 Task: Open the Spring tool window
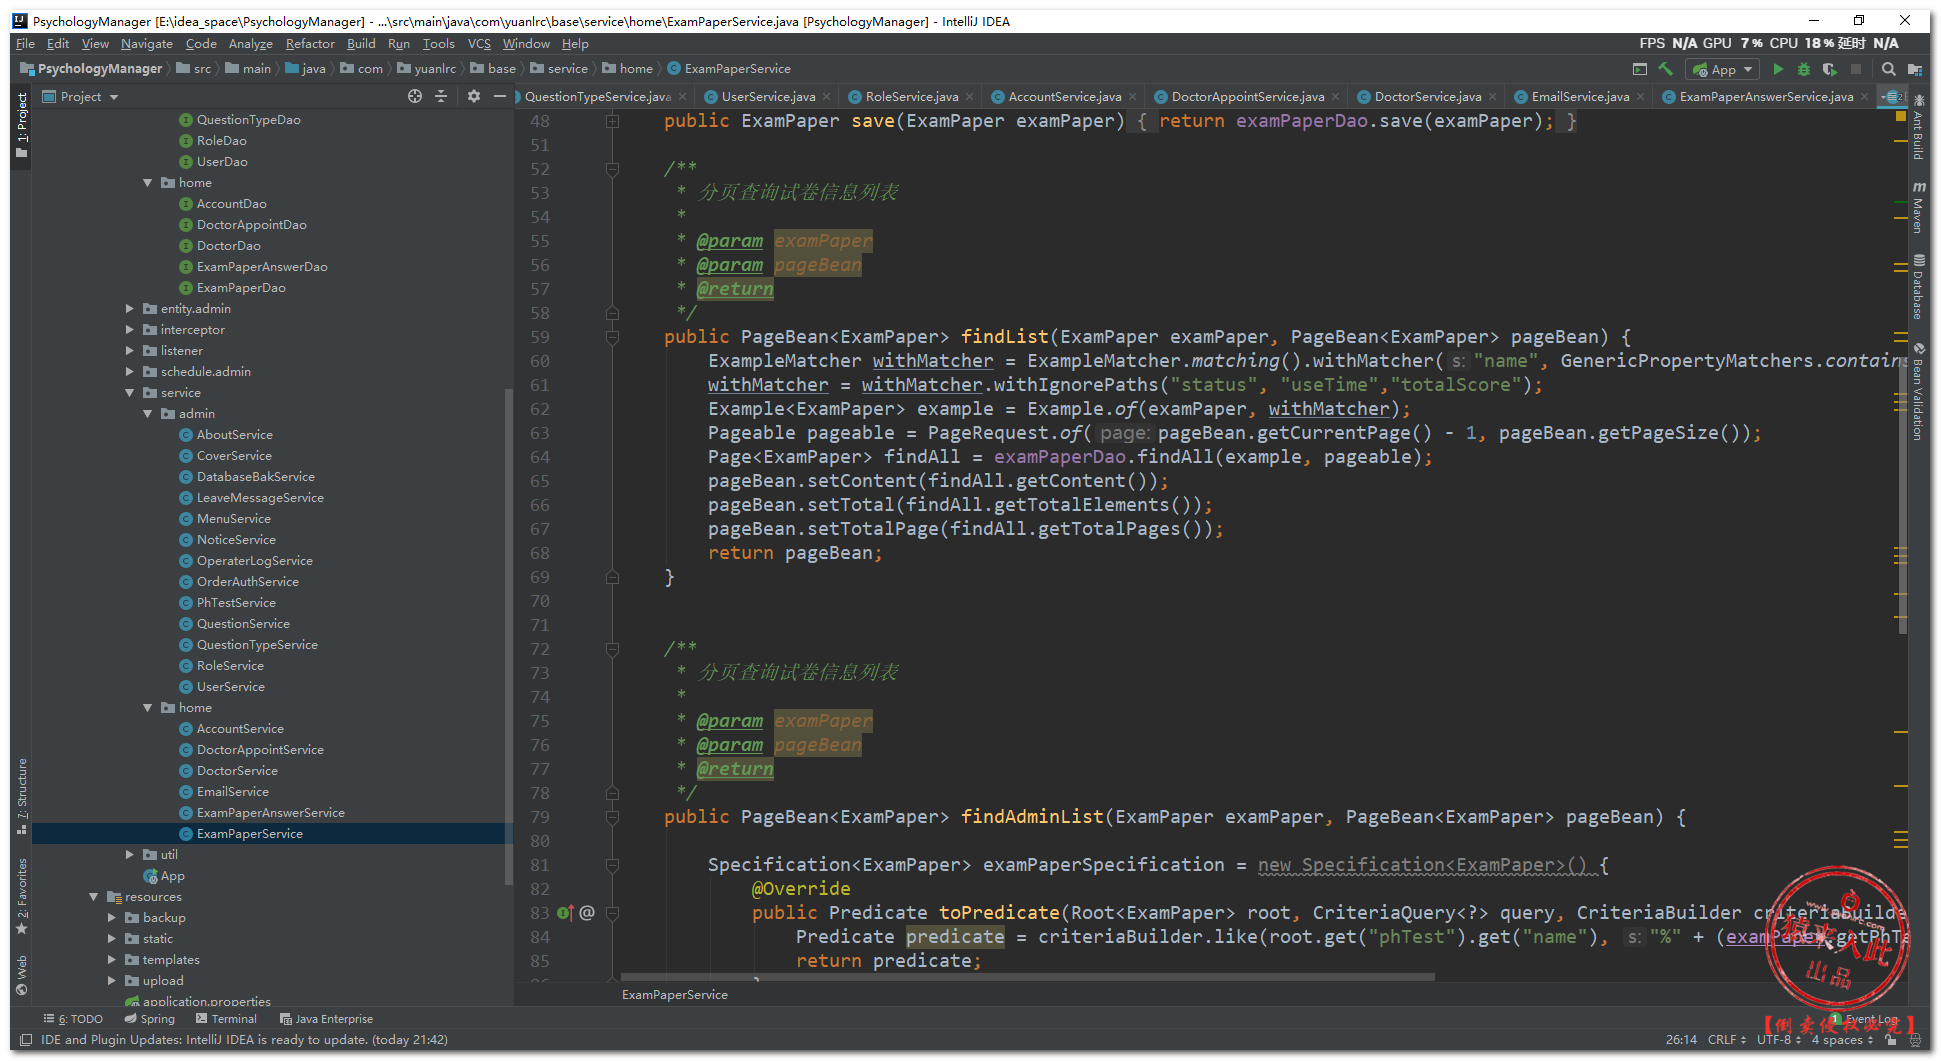pyautogui.click(x=150, y=1019)
